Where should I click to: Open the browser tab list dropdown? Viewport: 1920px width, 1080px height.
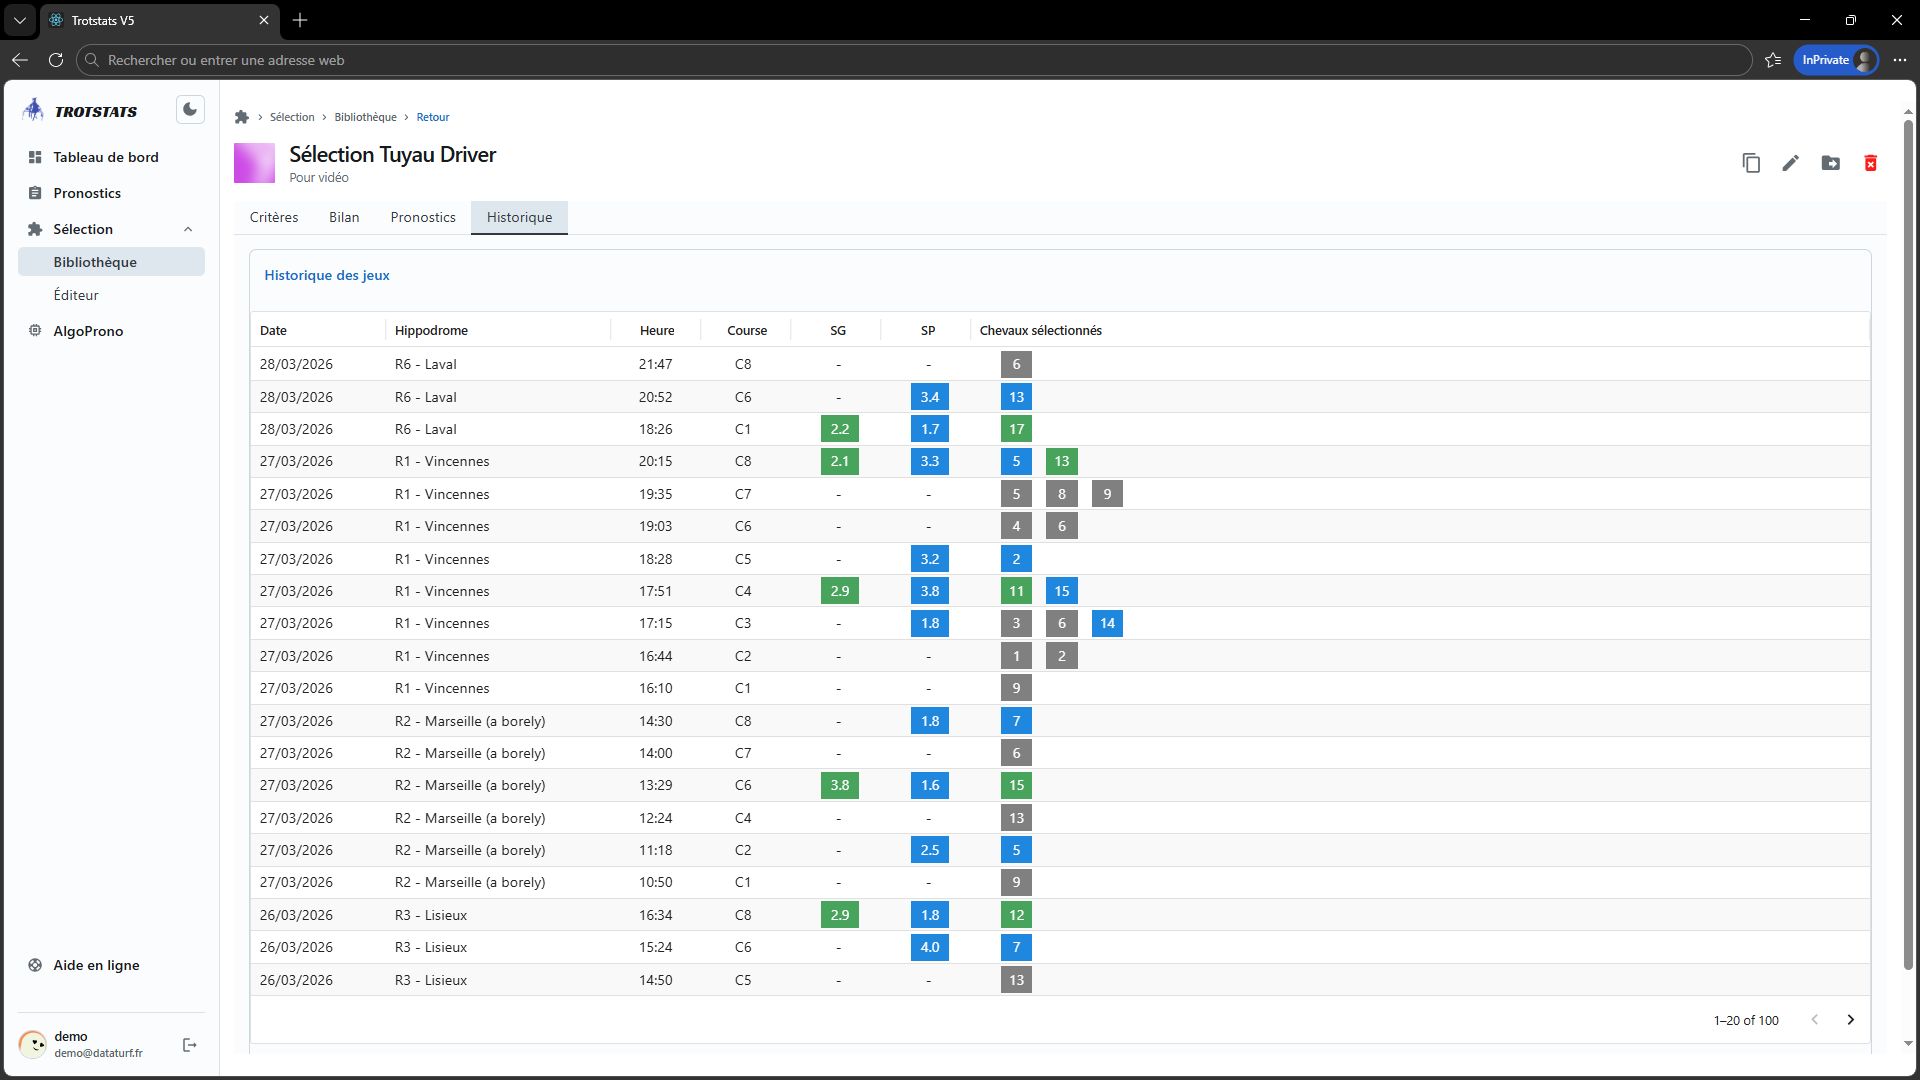pyautogui.click(x=19, y=20)
